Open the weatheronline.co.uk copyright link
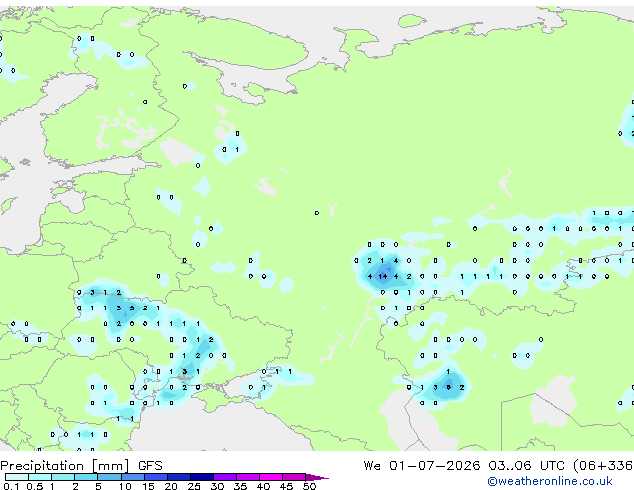The image size is (634, 490). pos(550,481)
